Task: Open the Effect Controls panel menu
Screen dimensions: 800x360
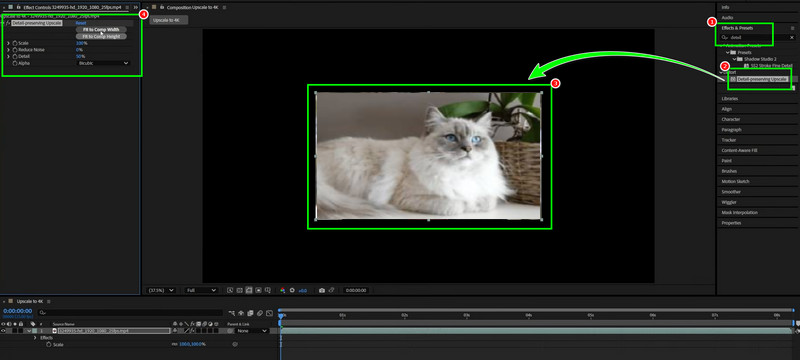Action: tap(127, 8)
